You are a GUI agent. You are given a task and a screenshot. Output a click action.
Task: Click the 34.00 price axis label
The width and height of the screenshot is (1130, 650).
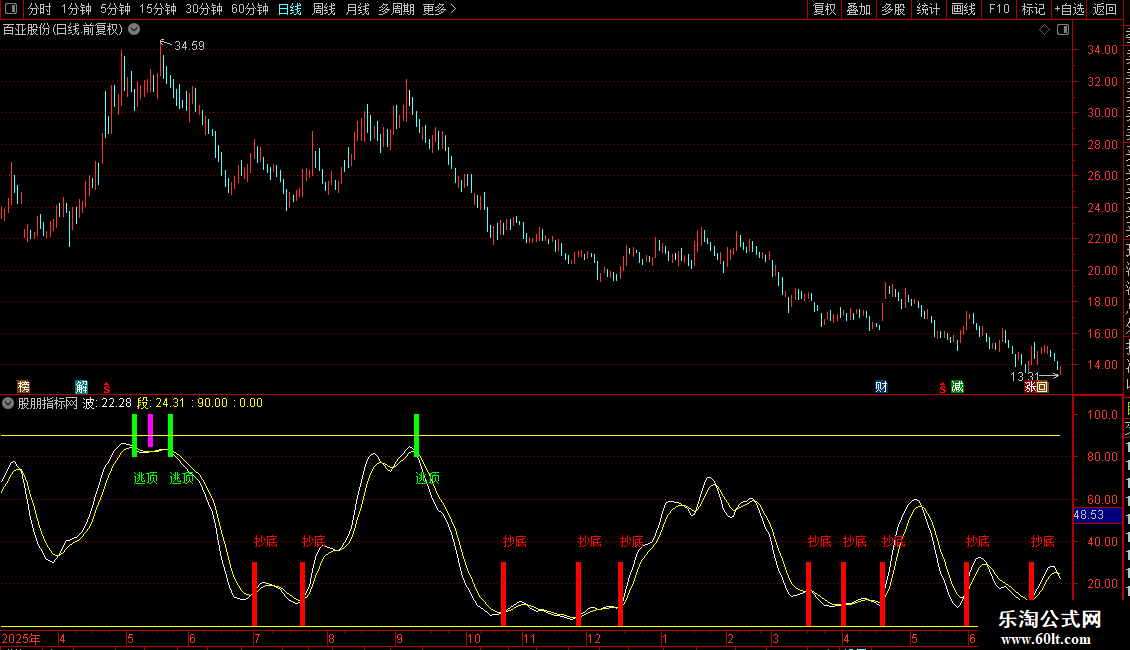(x=1103, y=50)
